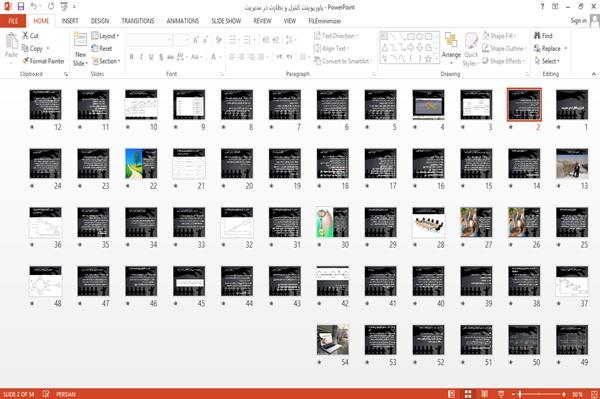The height and width of the screenshot is (399, 600).
Task: Click the Reset slide command
Action: pos(102,48)
